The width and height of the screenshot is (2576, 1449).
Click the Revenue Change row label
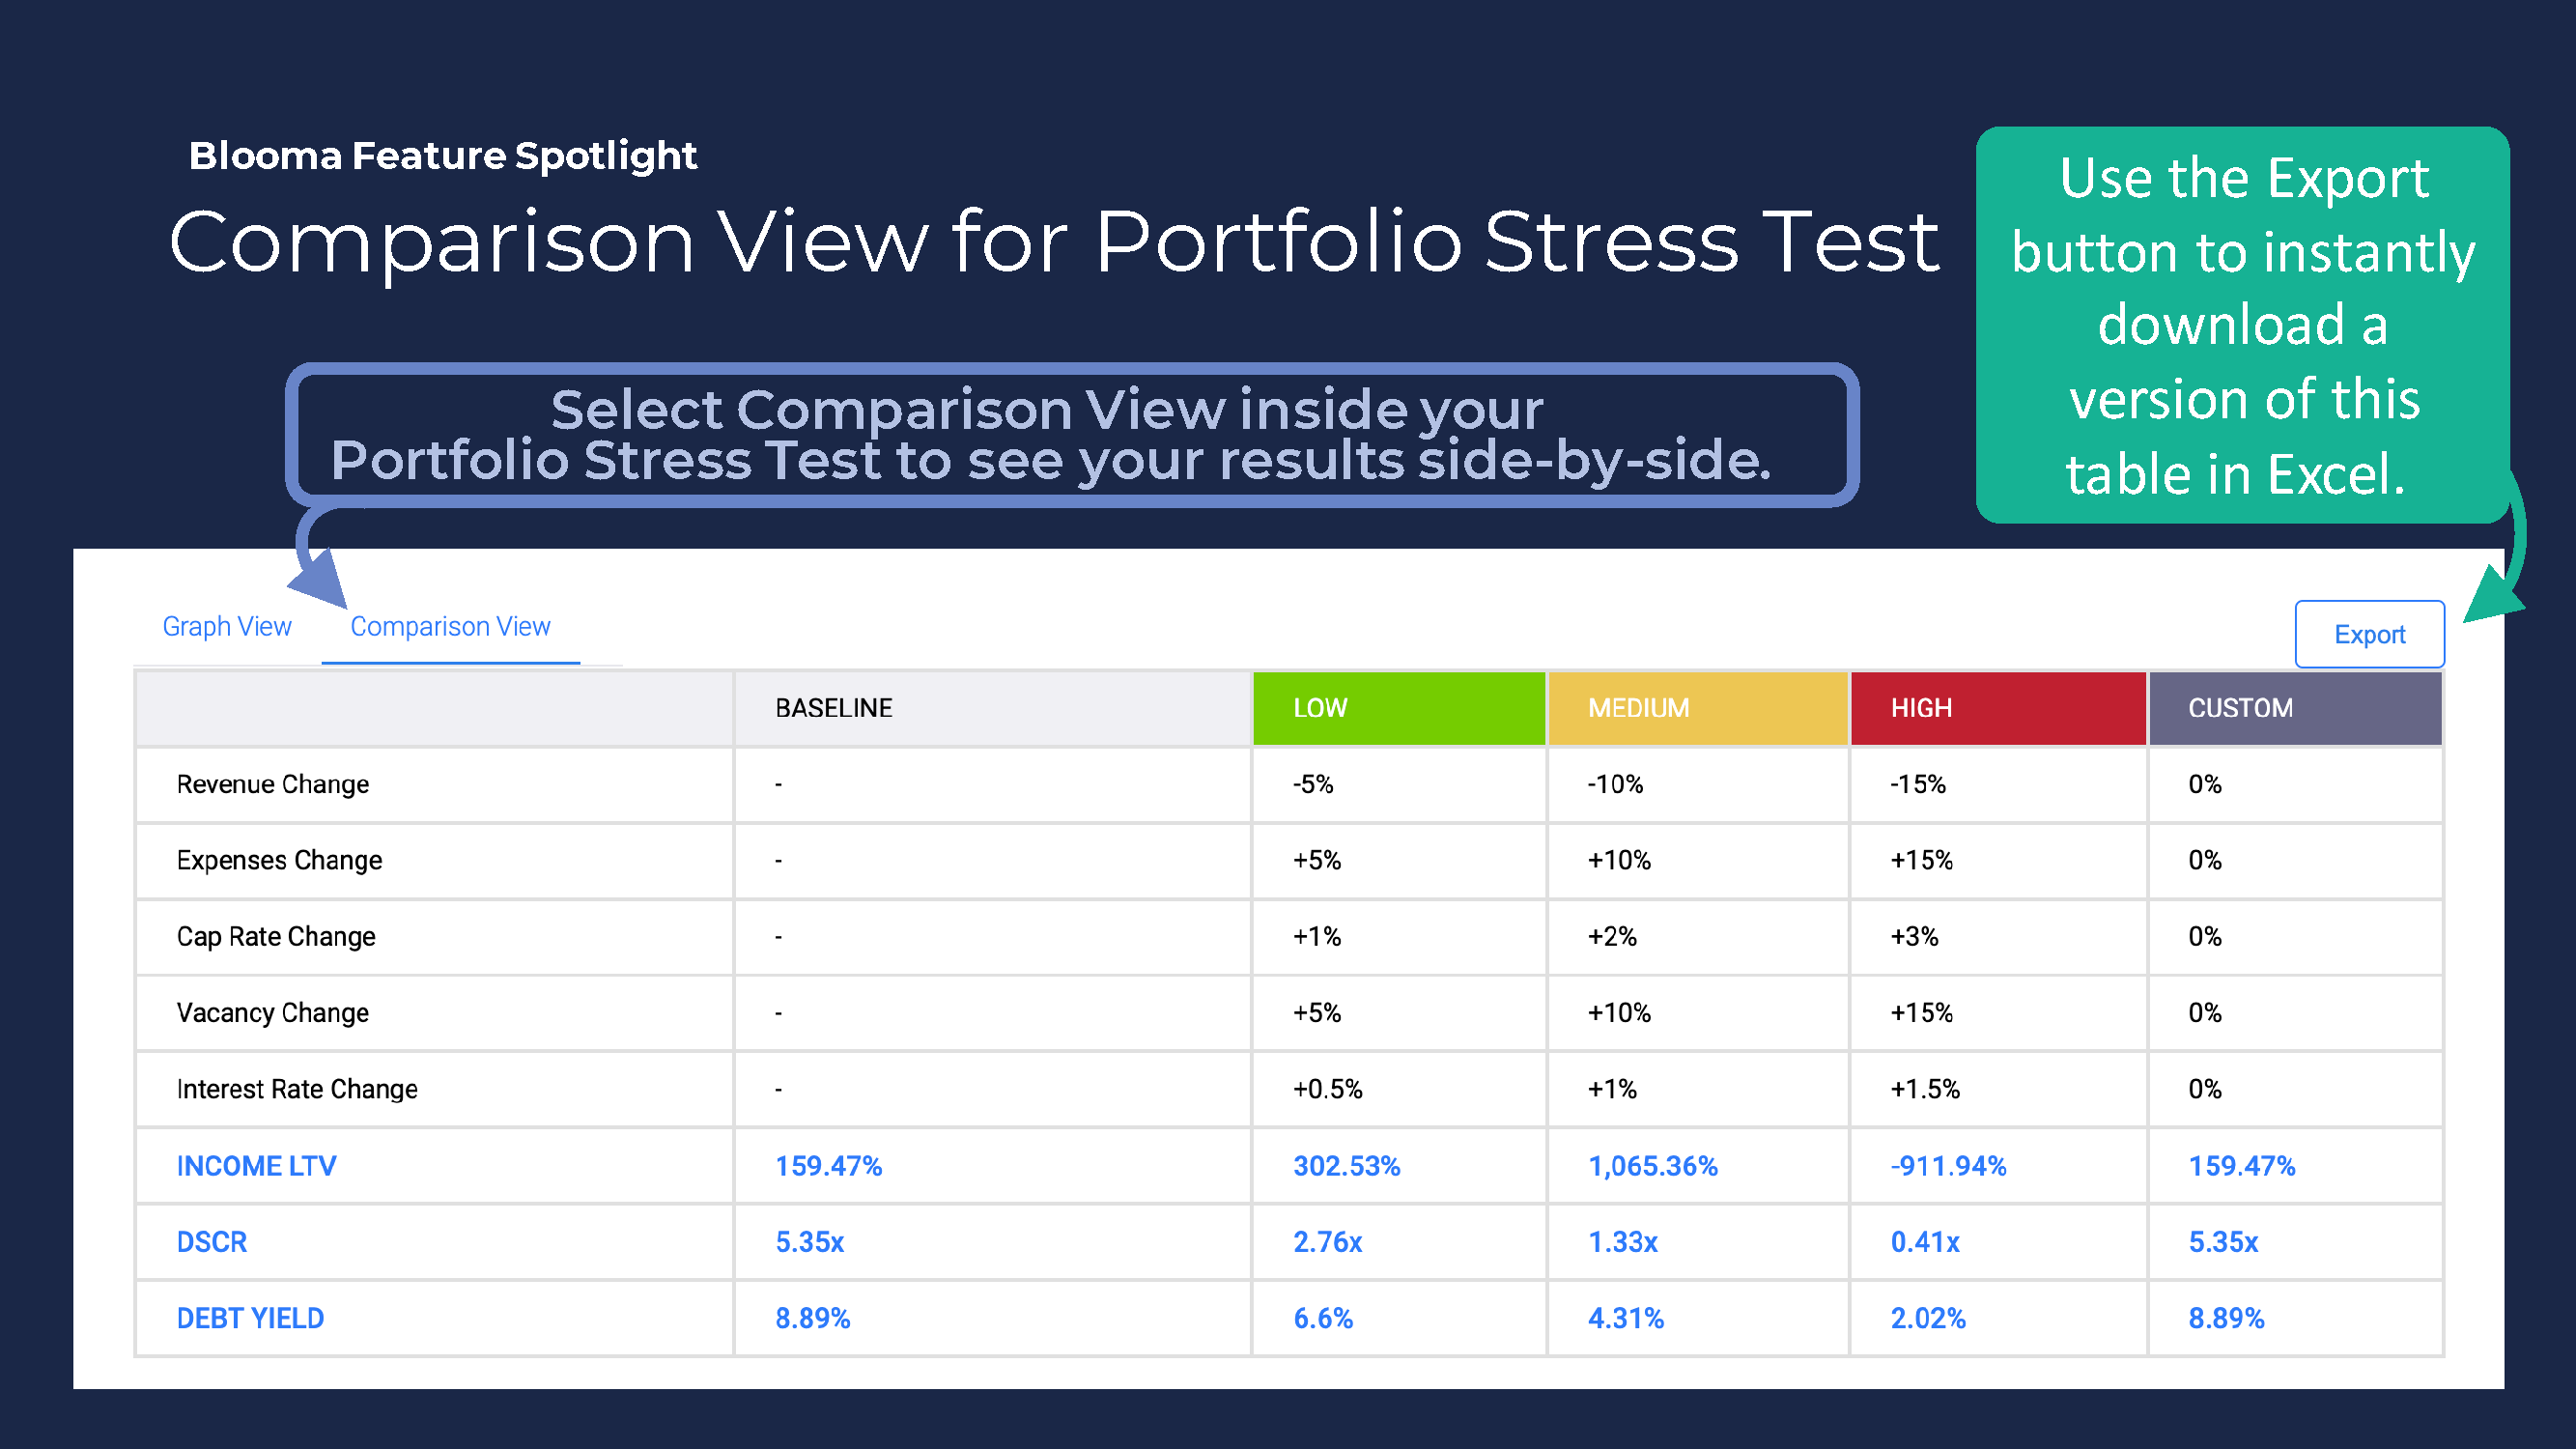click(272, 785)
